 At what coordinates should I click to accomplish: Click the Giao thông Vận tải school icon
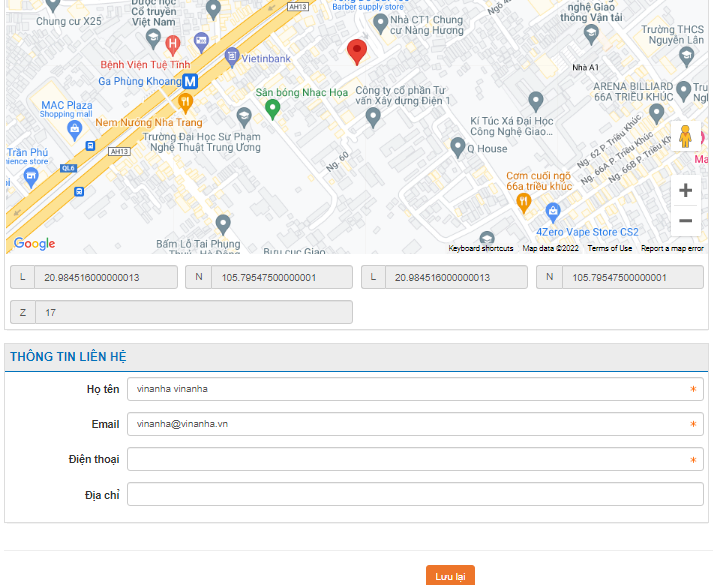(591, 35)
